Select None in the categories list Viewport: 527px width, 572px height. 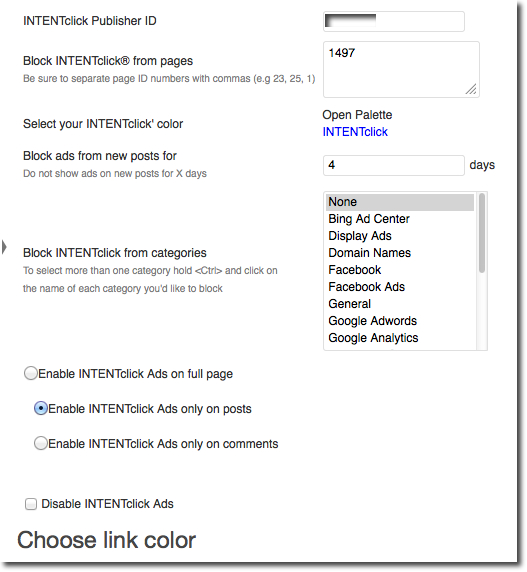pos(400,202)
